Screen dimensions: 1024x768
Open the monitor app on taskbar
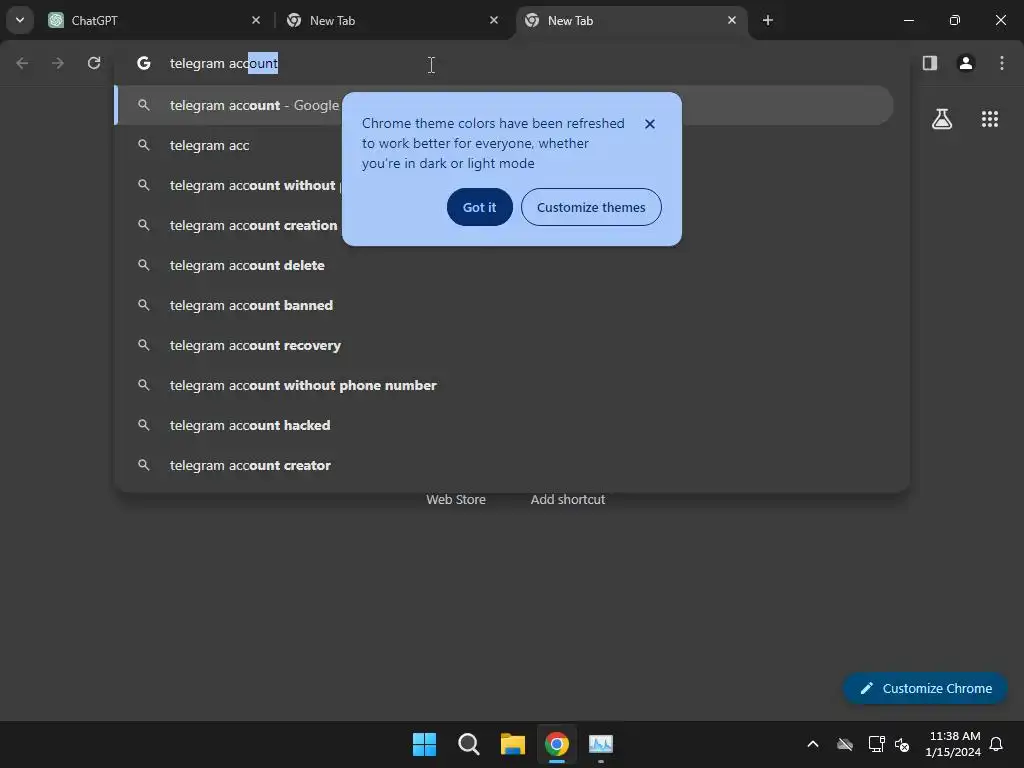point(601,744)
